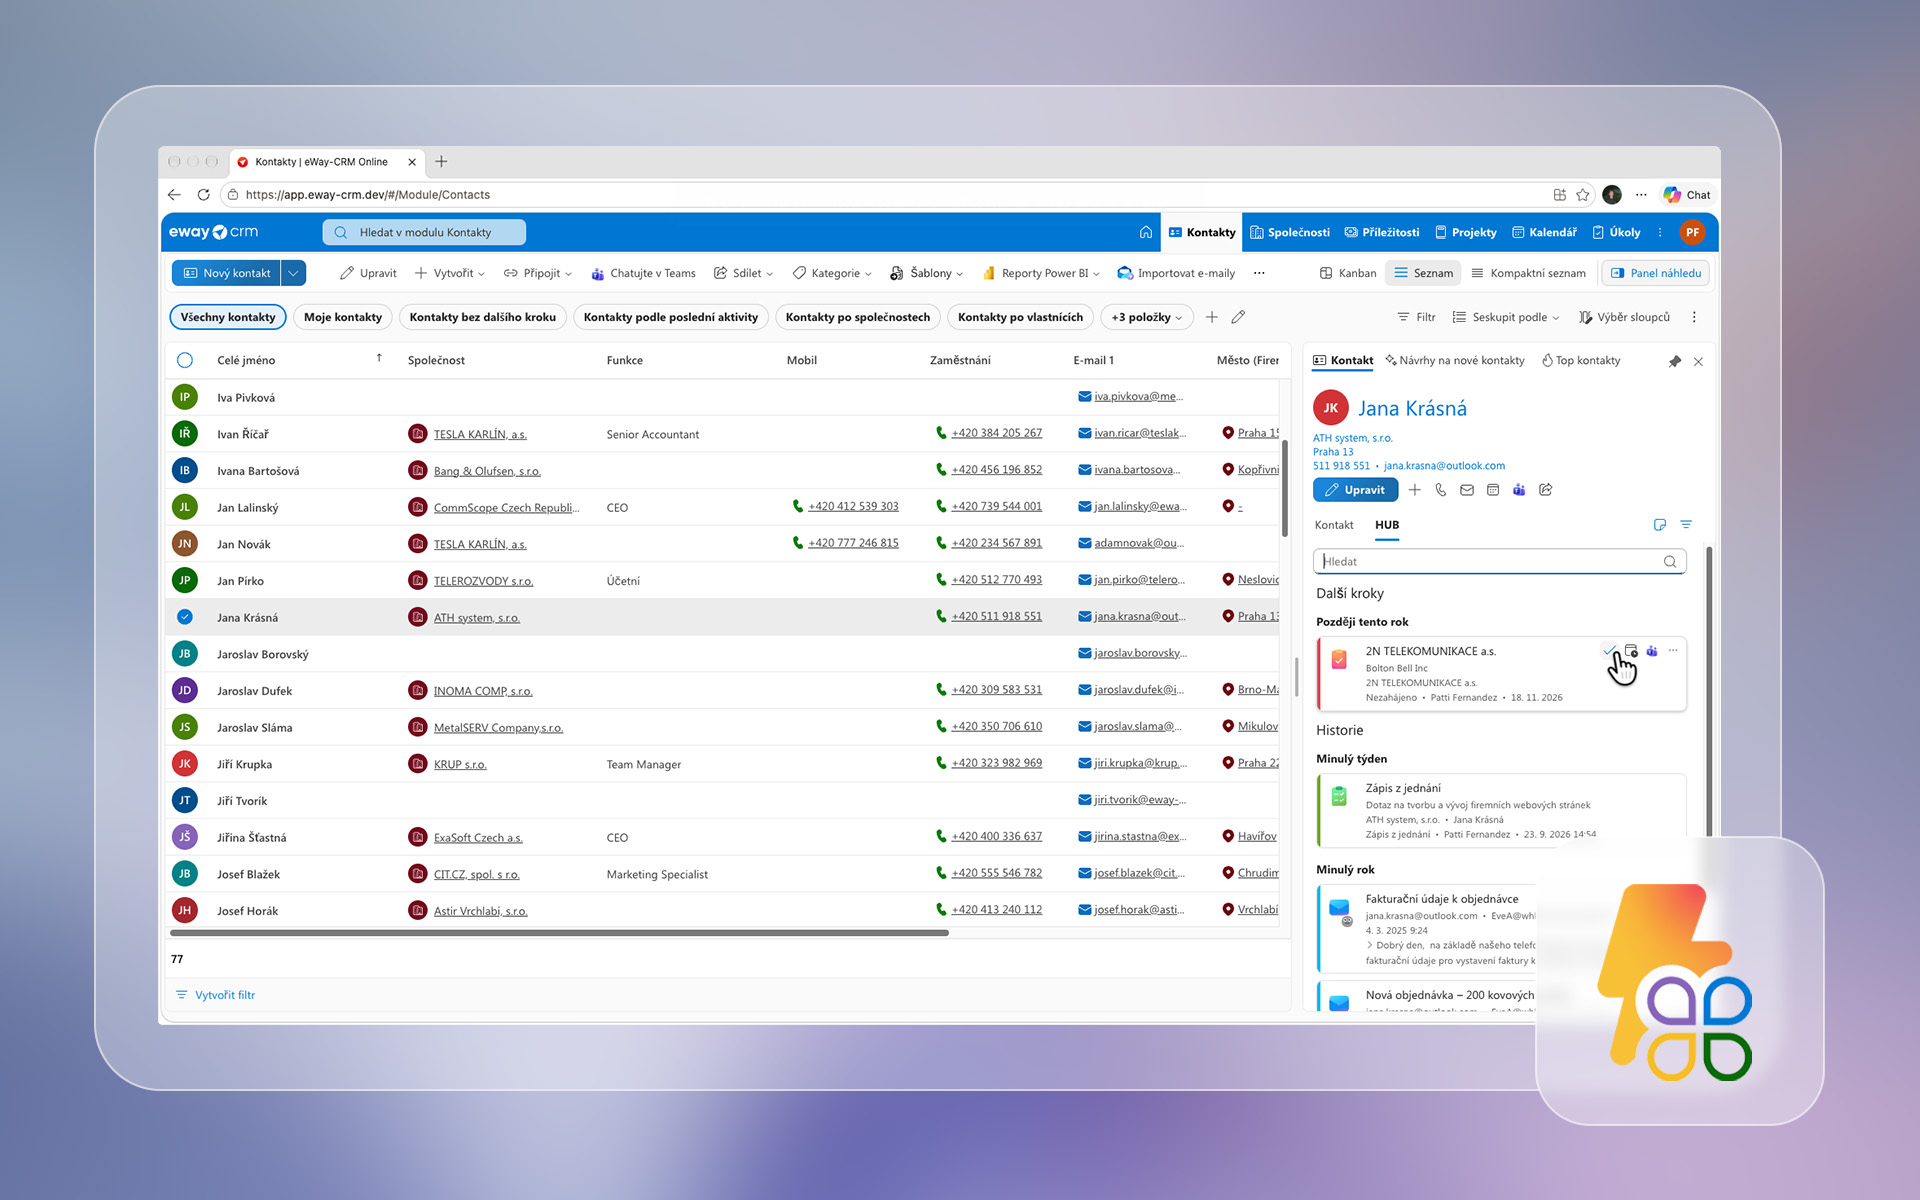The height and width of the screenshot is (1200, 1920).
Task: Click the postpone calendar icon on 2N TELEKOMUNIKACE card
Action: [1631, 651]
